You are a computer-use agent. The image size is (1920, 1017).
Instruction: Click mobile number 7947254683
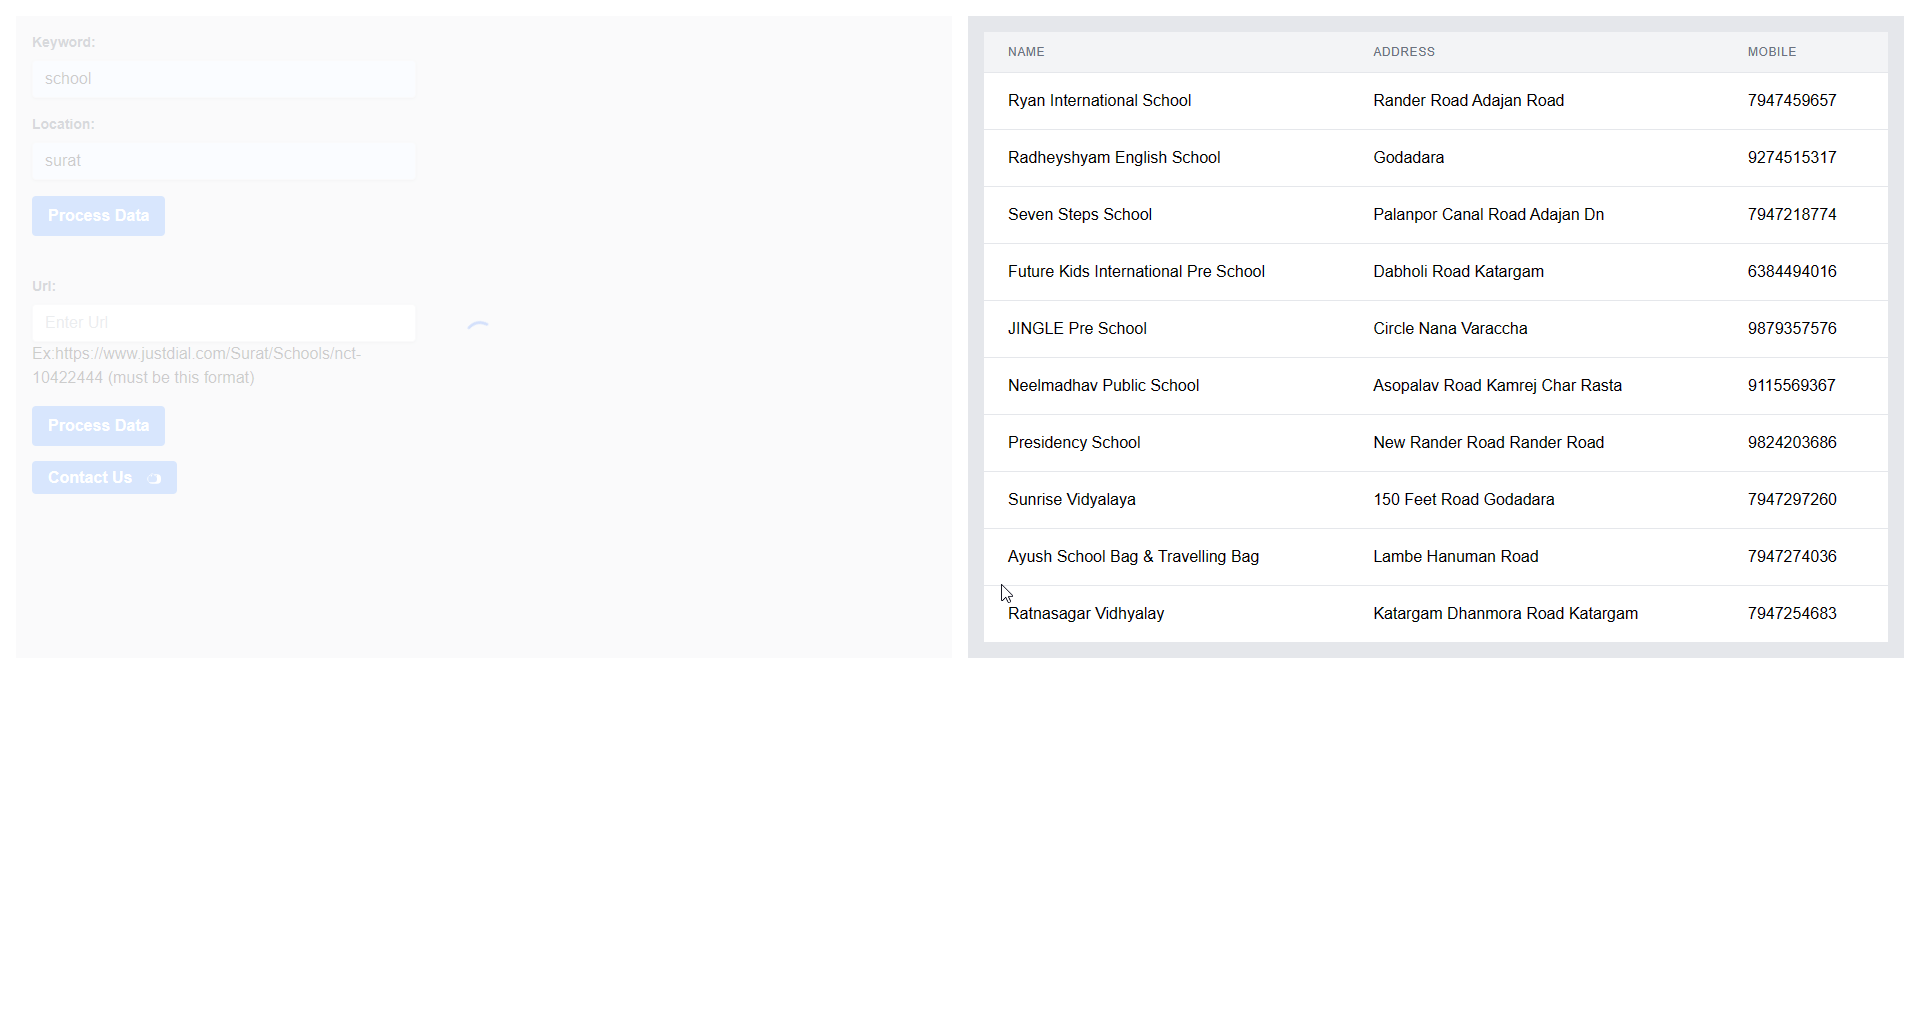tap(1792, 614)
